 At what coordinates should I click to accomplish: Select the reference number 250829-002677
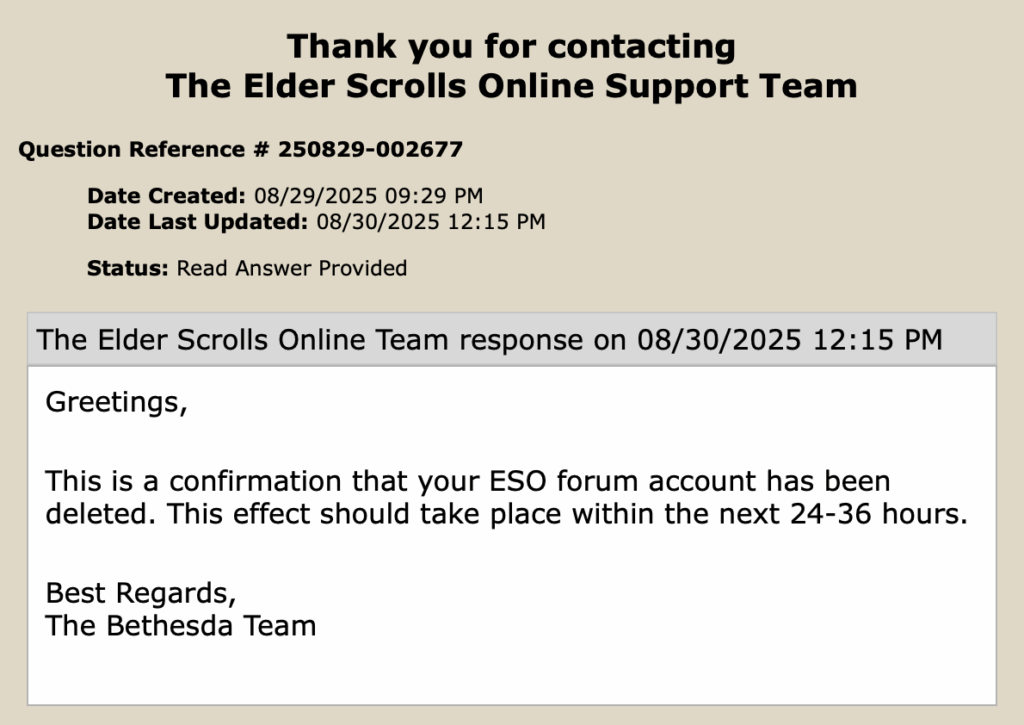coord(370,150)
